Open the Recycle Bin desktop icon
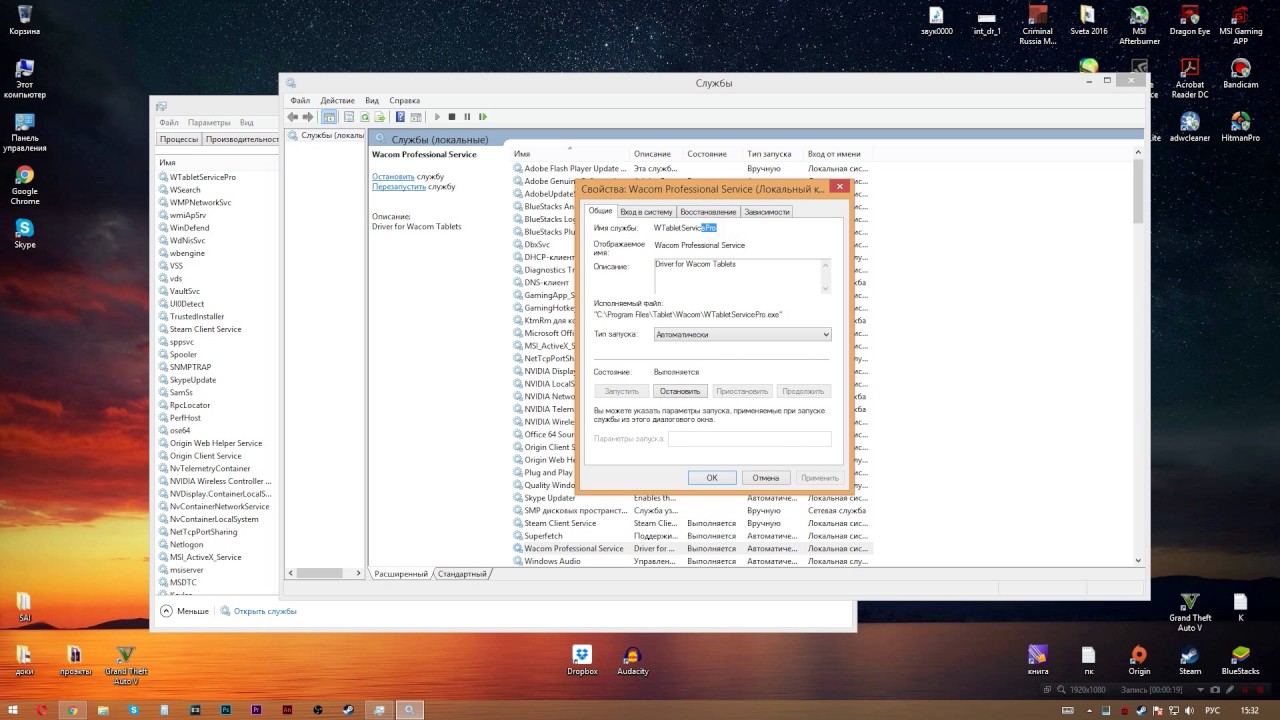Image resolution: width=1280 pixels, height=720 pixels. [25, 19]
